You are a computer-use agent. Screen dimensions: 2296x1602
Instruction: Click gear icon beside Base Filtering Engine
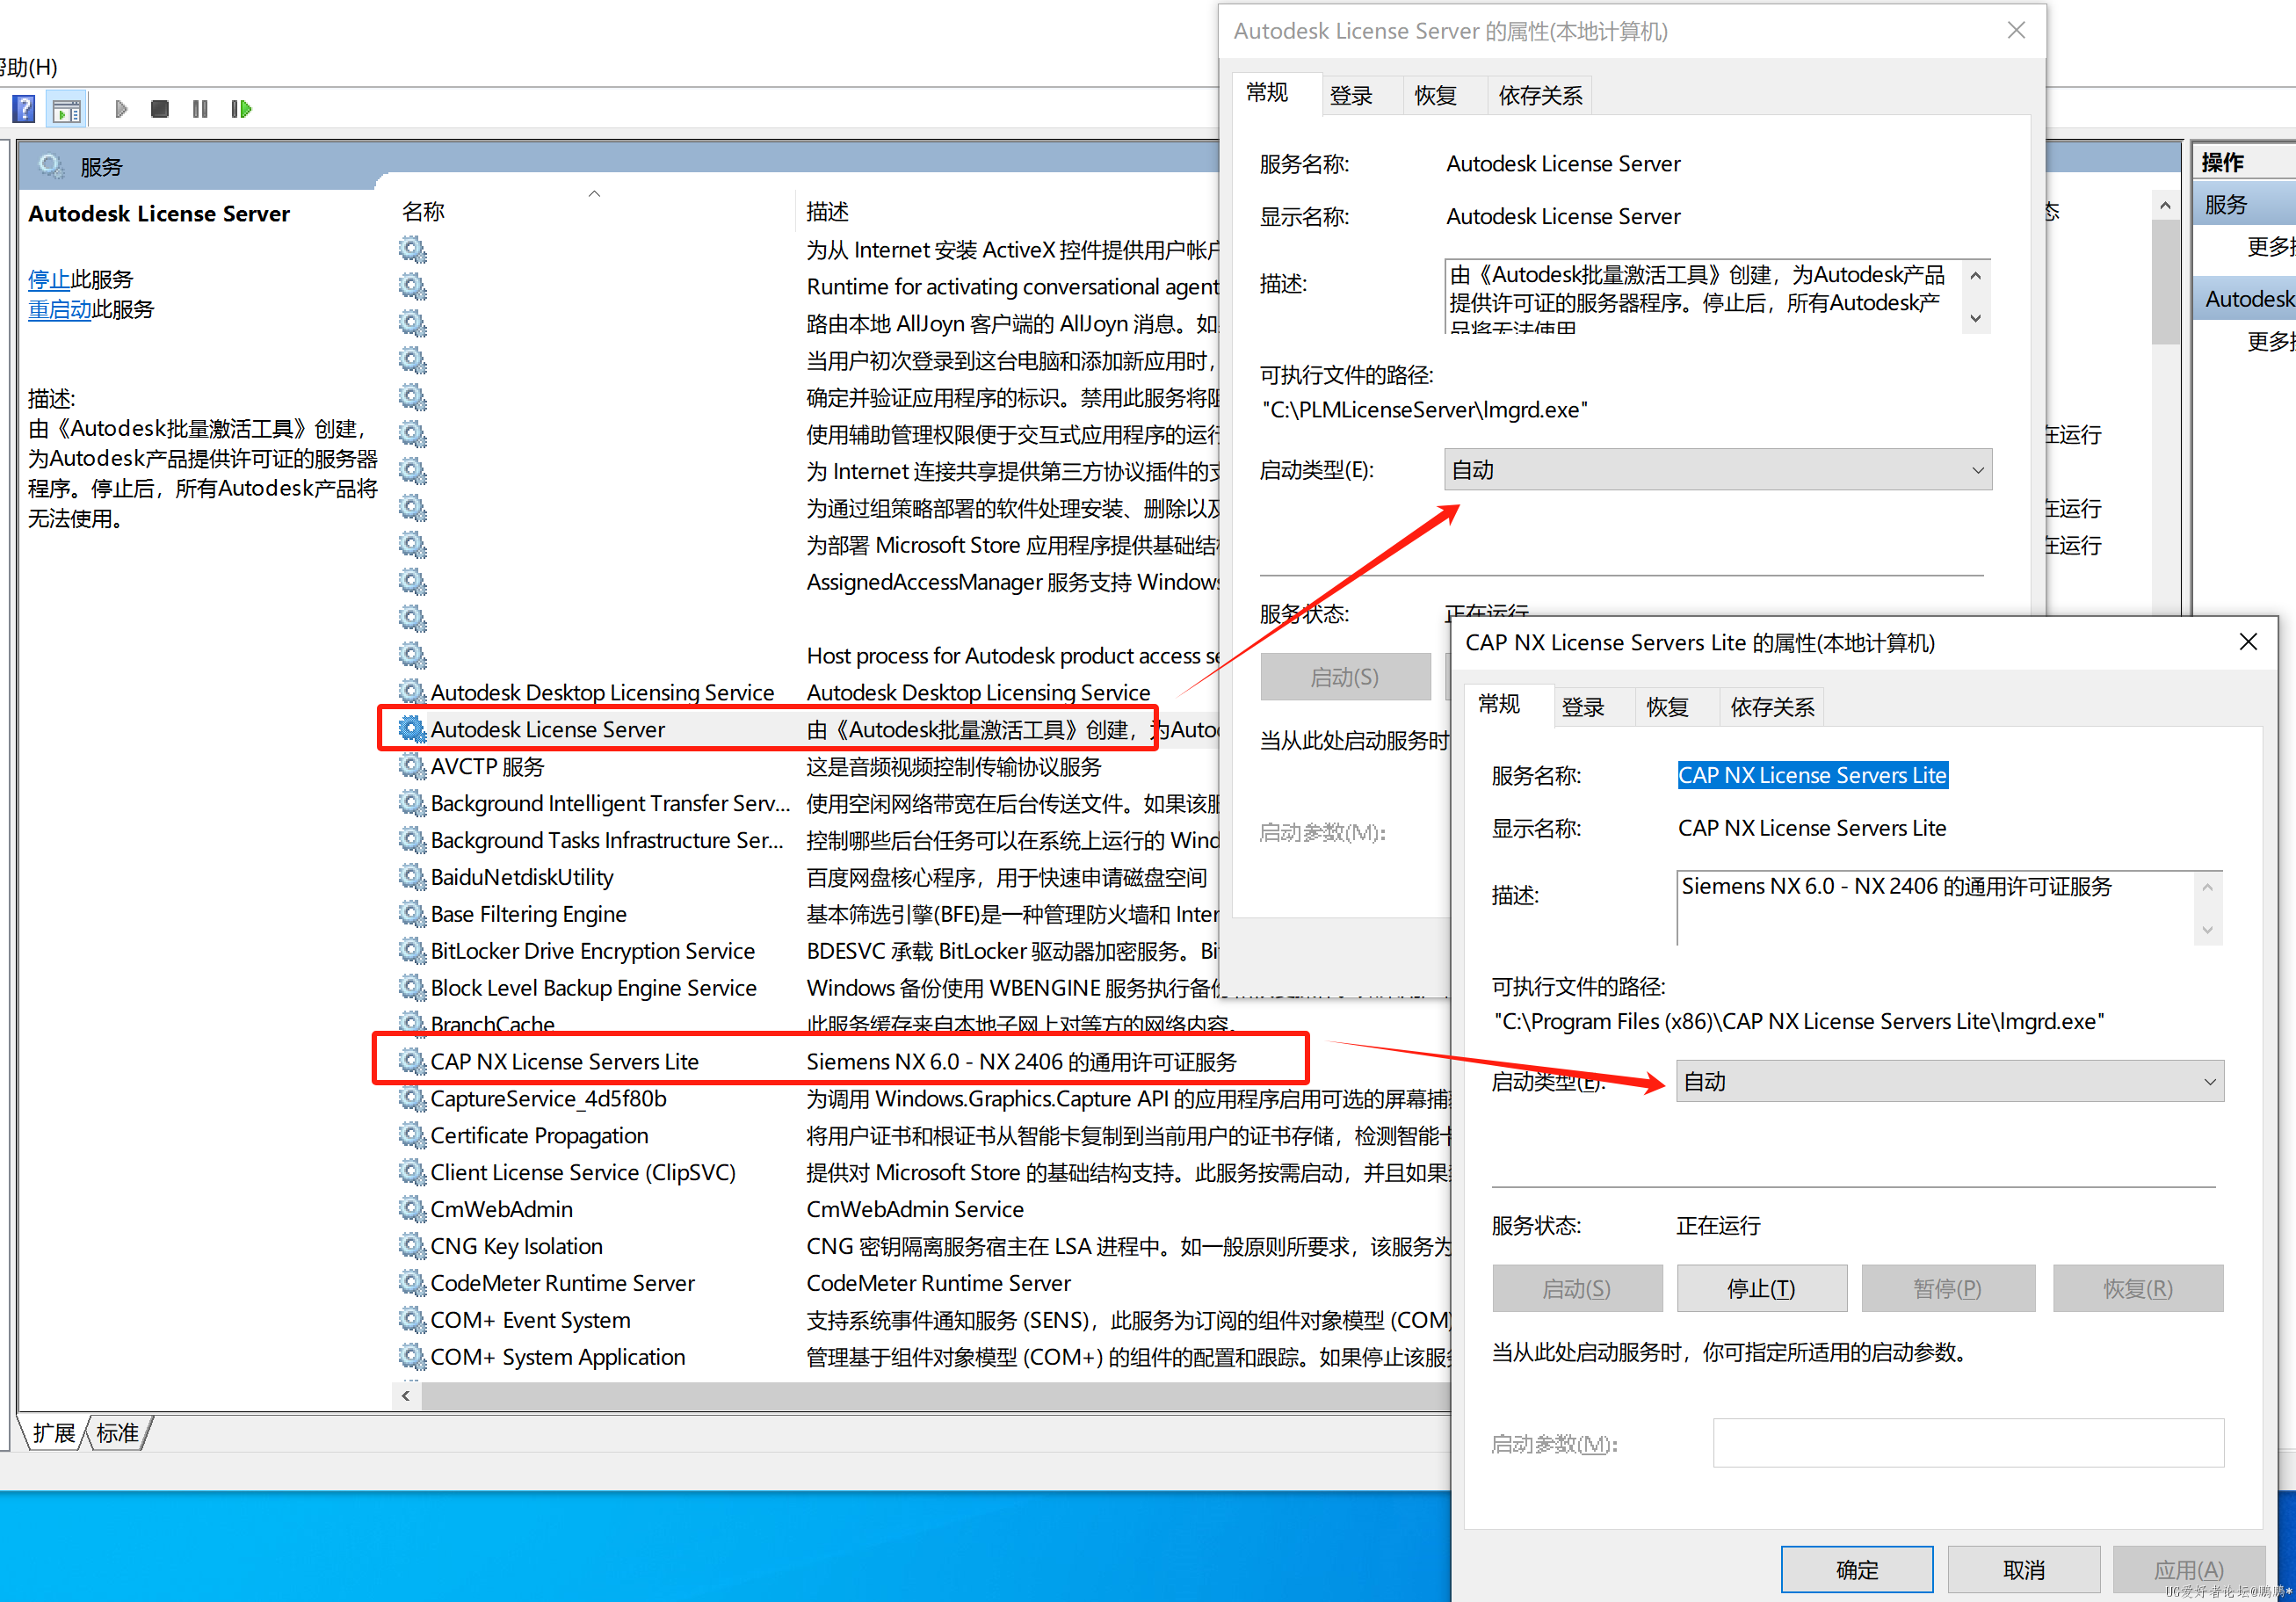tap(412, 914)
